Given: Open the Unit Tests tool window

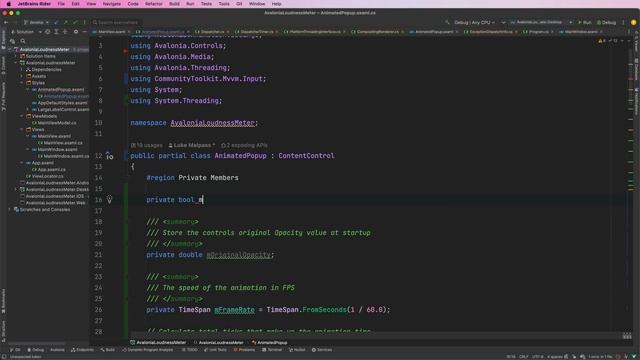Looking at the screenshot, I should pyautogui.click(x=215, y=350).
